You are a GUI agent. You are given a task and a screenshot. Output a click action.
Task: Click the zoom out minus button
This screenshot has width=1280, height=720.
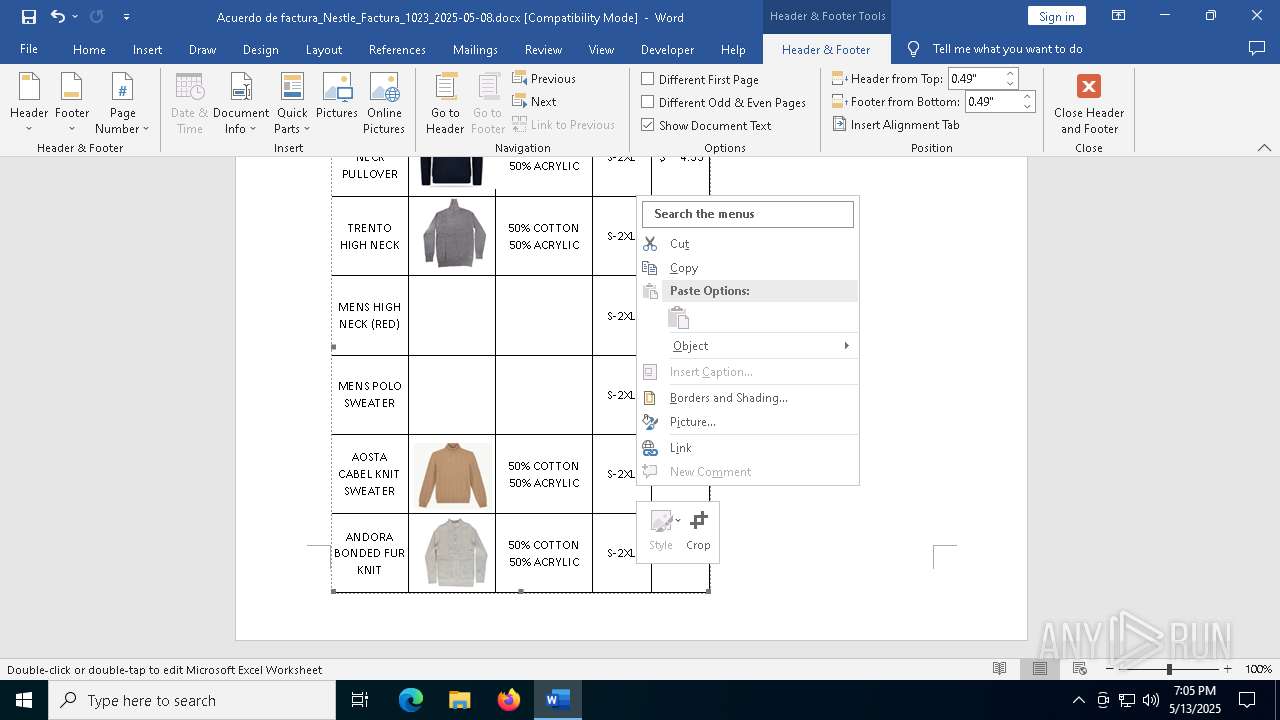[x=1109, y=669]
